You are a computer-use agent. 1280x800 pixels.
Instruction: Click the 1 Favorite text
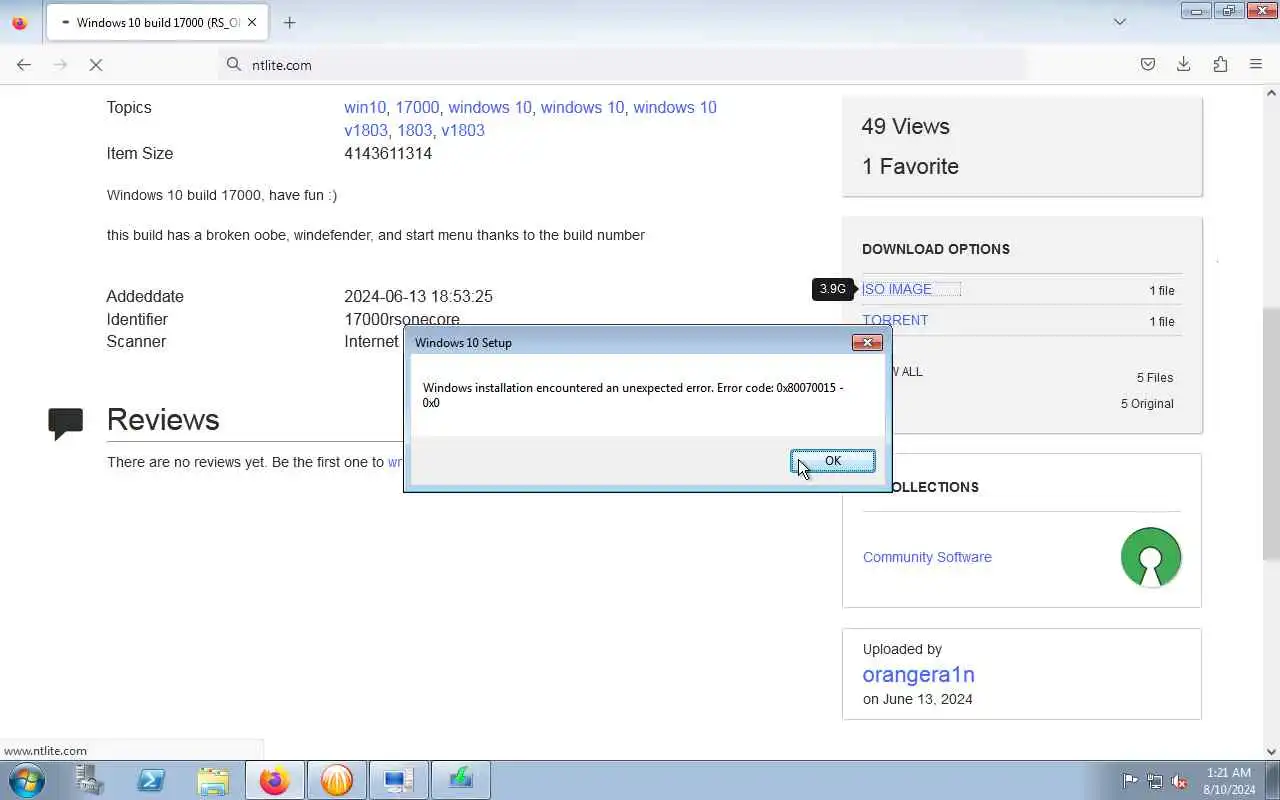(910, 166)
